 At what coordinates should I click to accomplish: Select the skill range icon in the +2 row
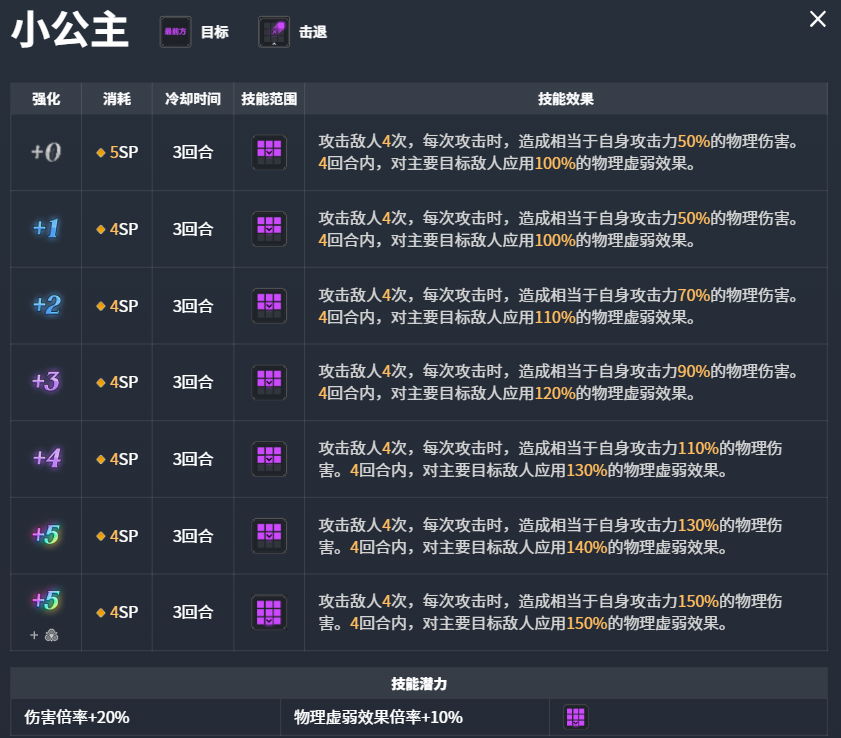point(269,305)
